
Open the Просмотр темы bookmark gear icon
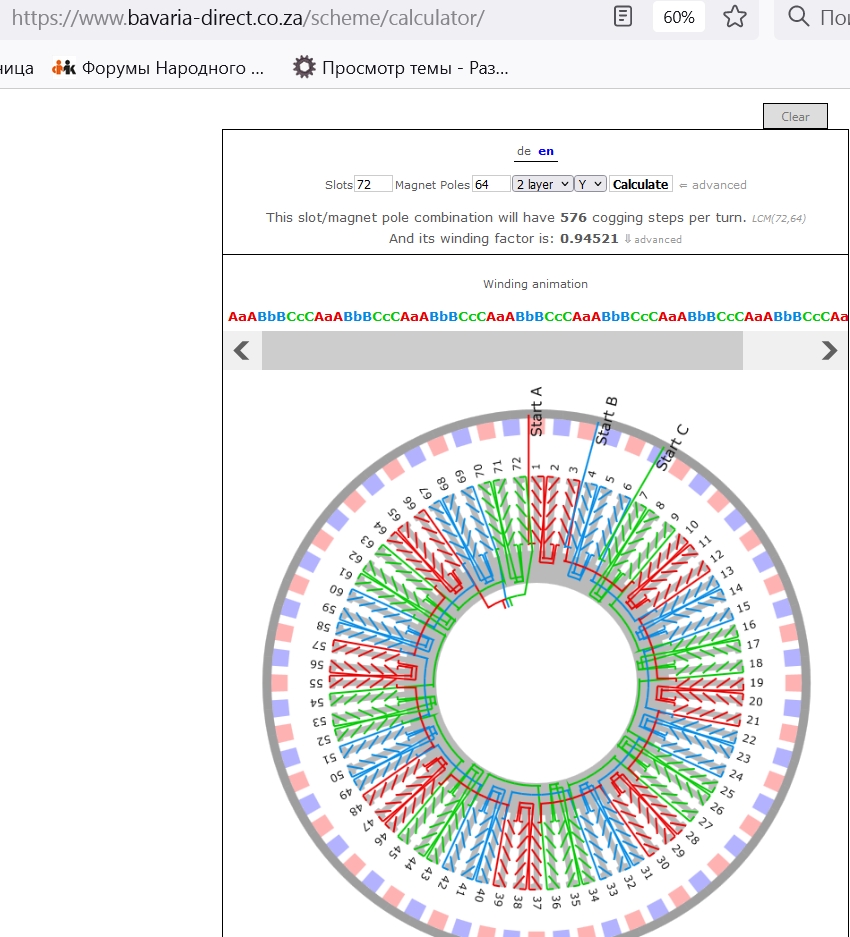pyautogui.click(x=303, y=68)
